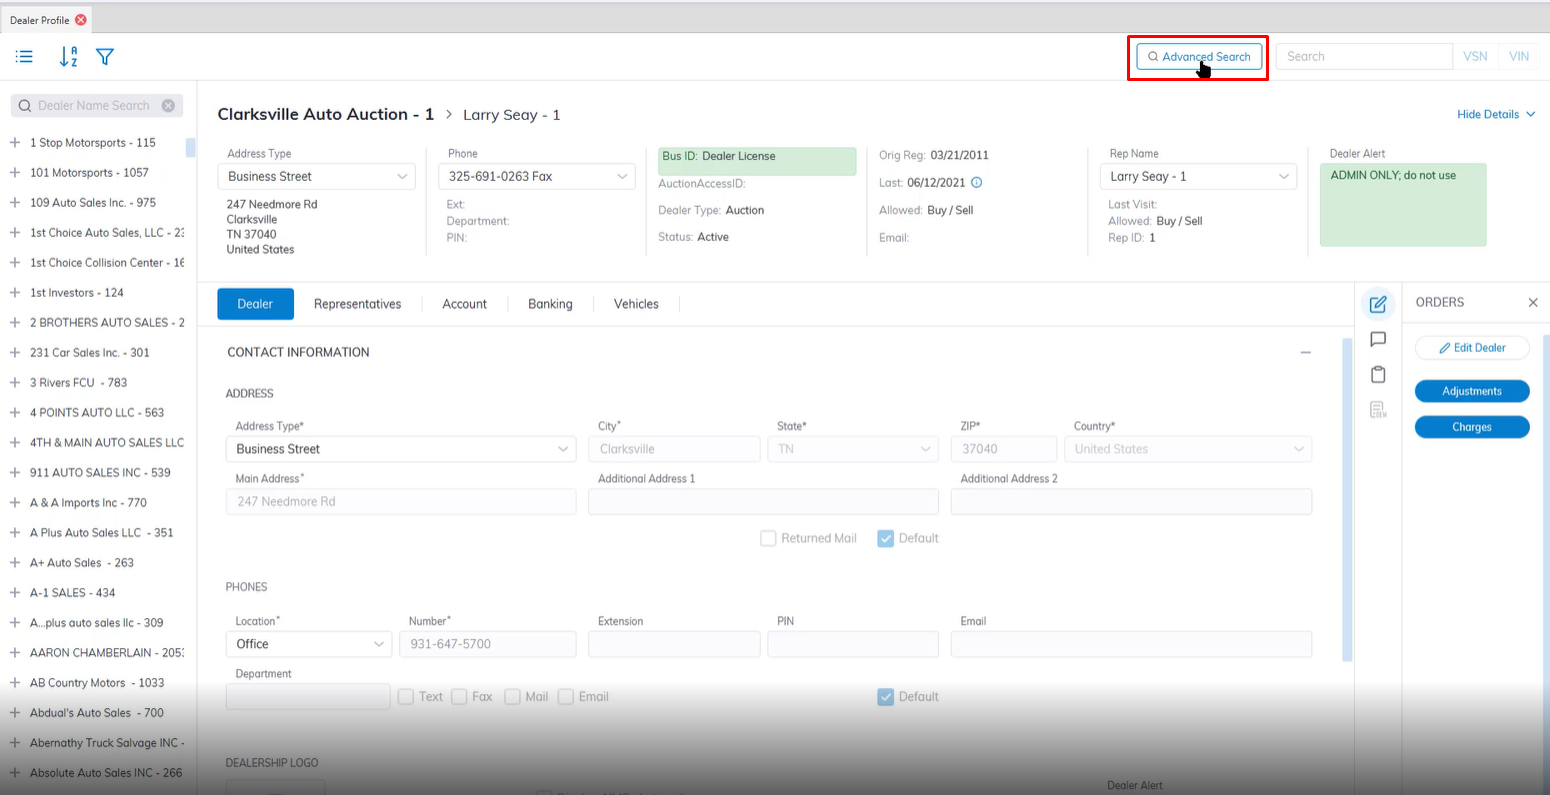This screenshot has width=1550, height=795.
Task: Toggle the Returned Mail checkbox
Action: pyautogui.click(x=768, y=538)
